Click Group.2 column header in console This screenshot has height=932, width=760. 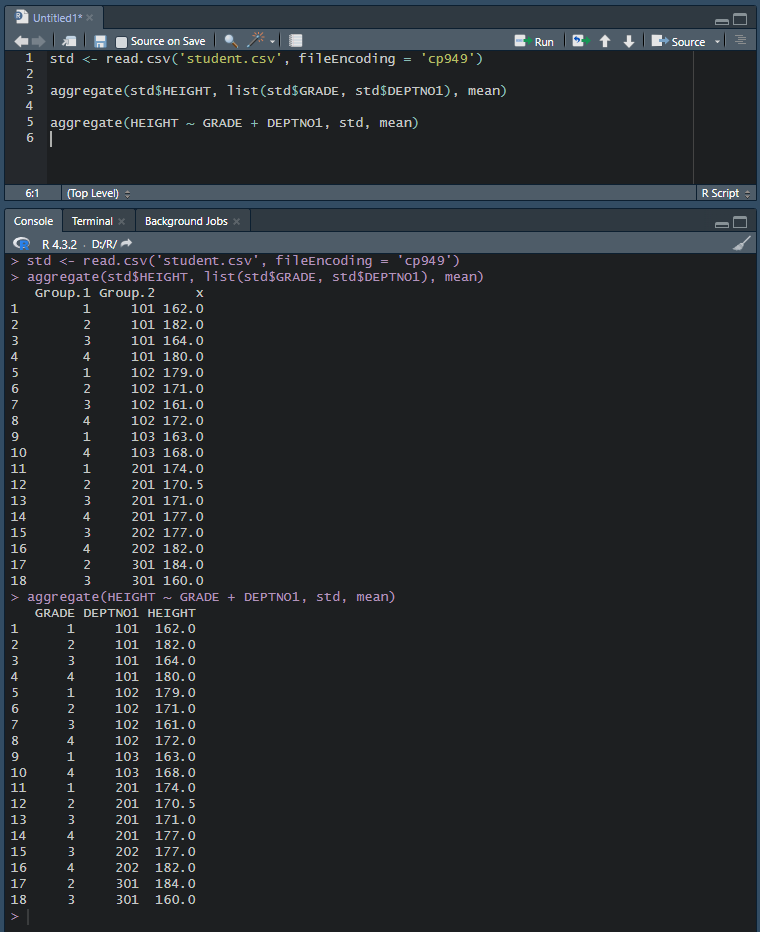tap(127, 293)
